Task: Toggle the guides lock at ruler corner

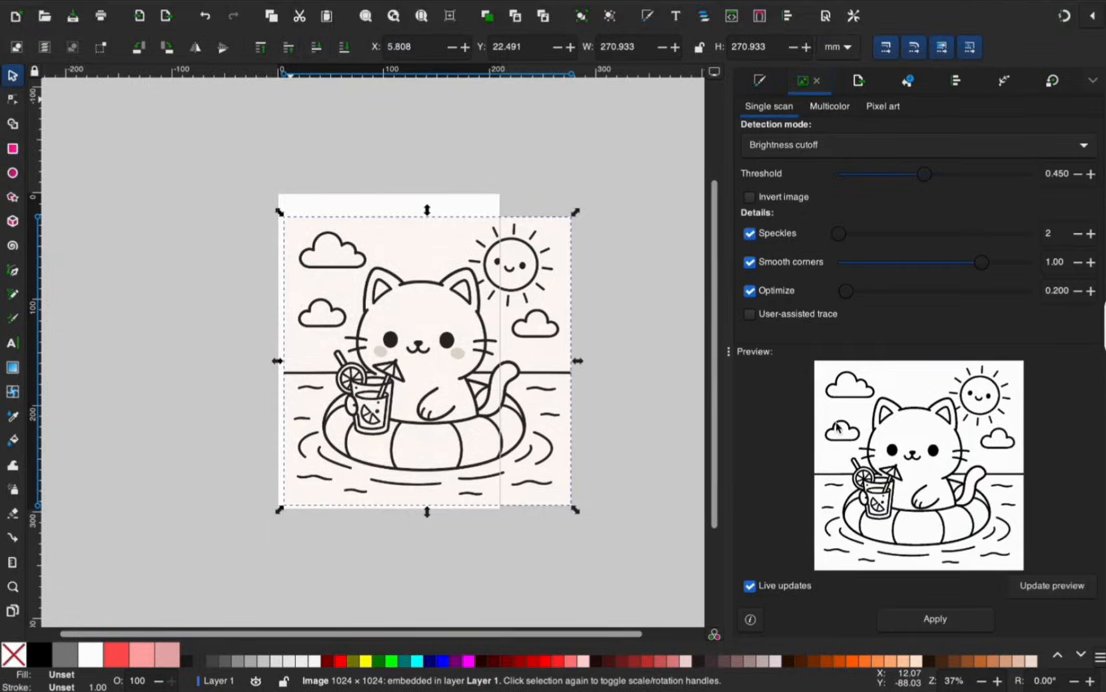Action: pos(35,71)
